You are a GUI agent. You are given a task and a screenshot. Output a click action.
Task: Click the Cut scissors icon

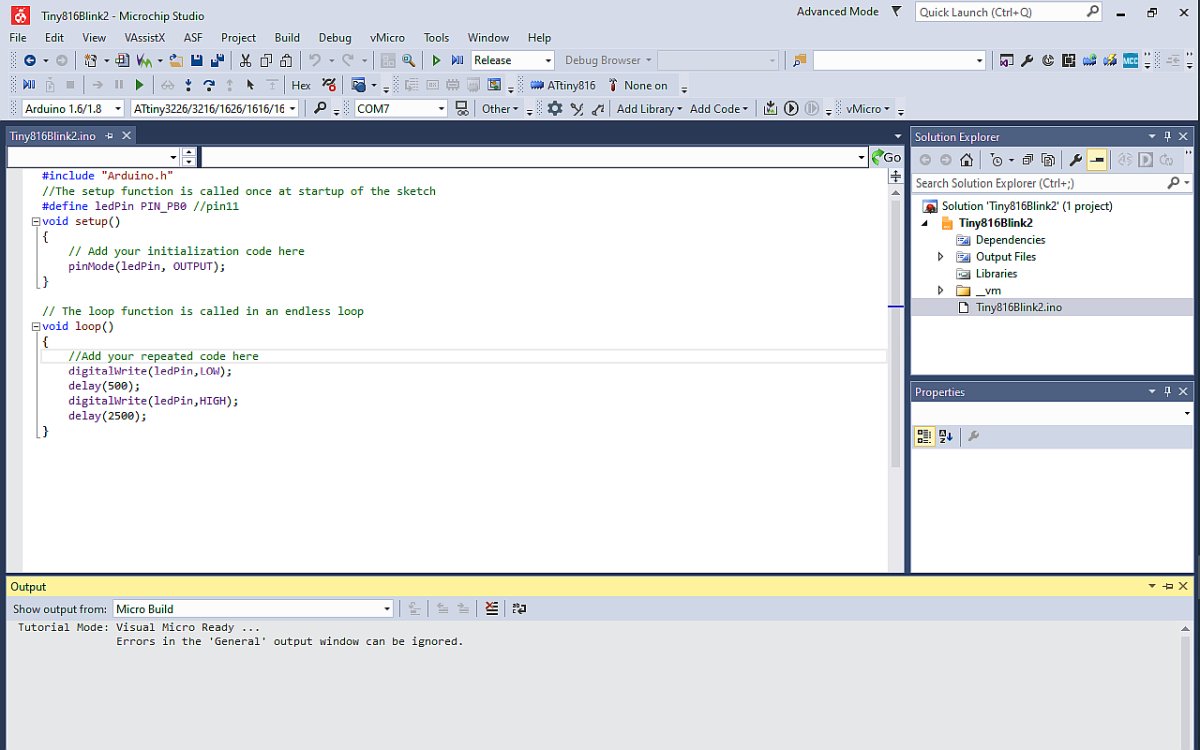tap(245, 61)
